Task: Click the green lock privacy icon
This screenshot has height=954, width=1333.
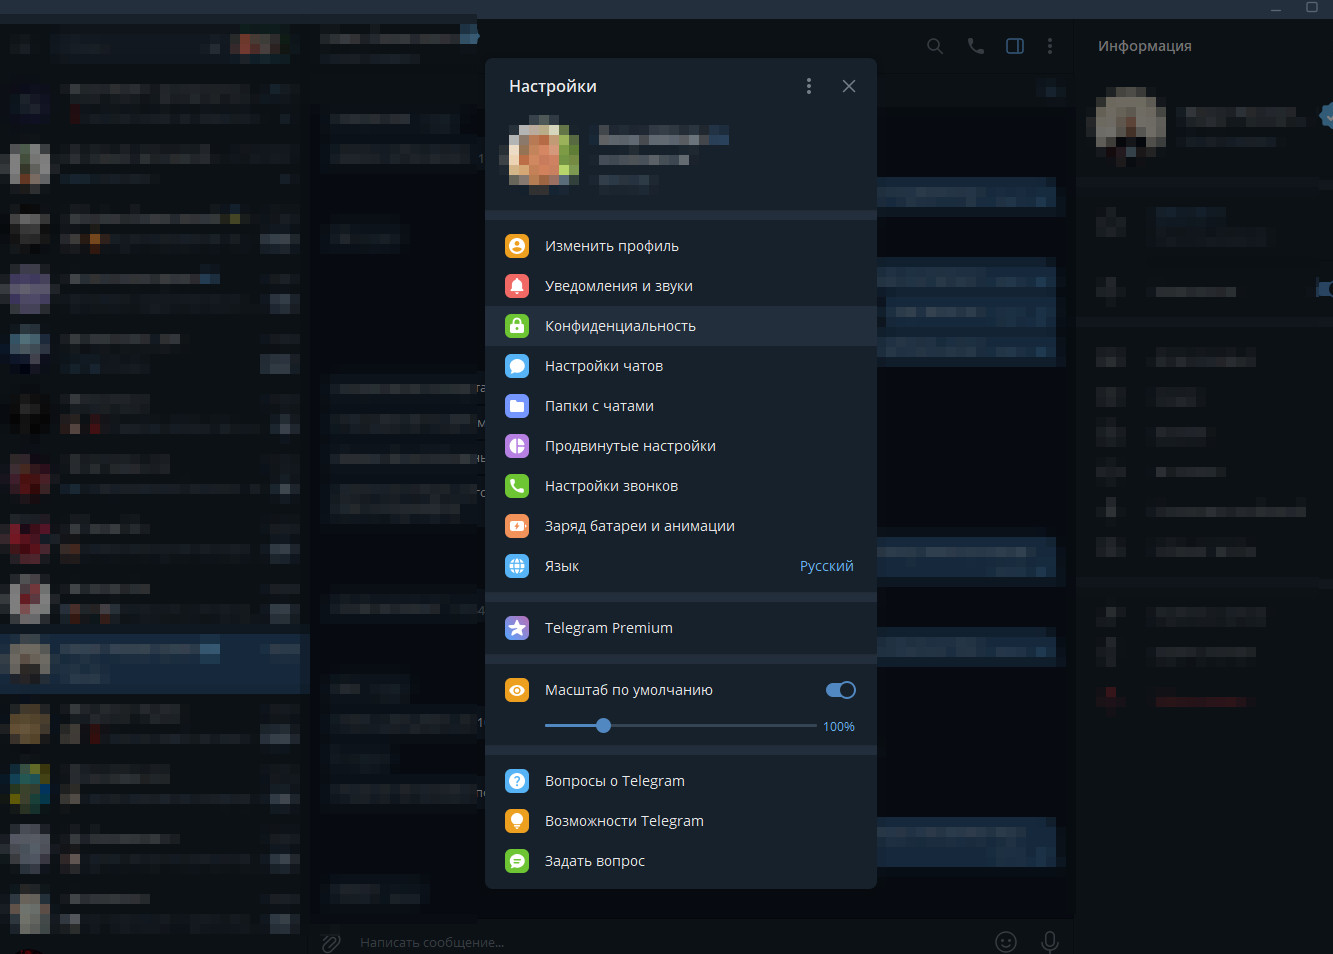Action: coord(517,326)
